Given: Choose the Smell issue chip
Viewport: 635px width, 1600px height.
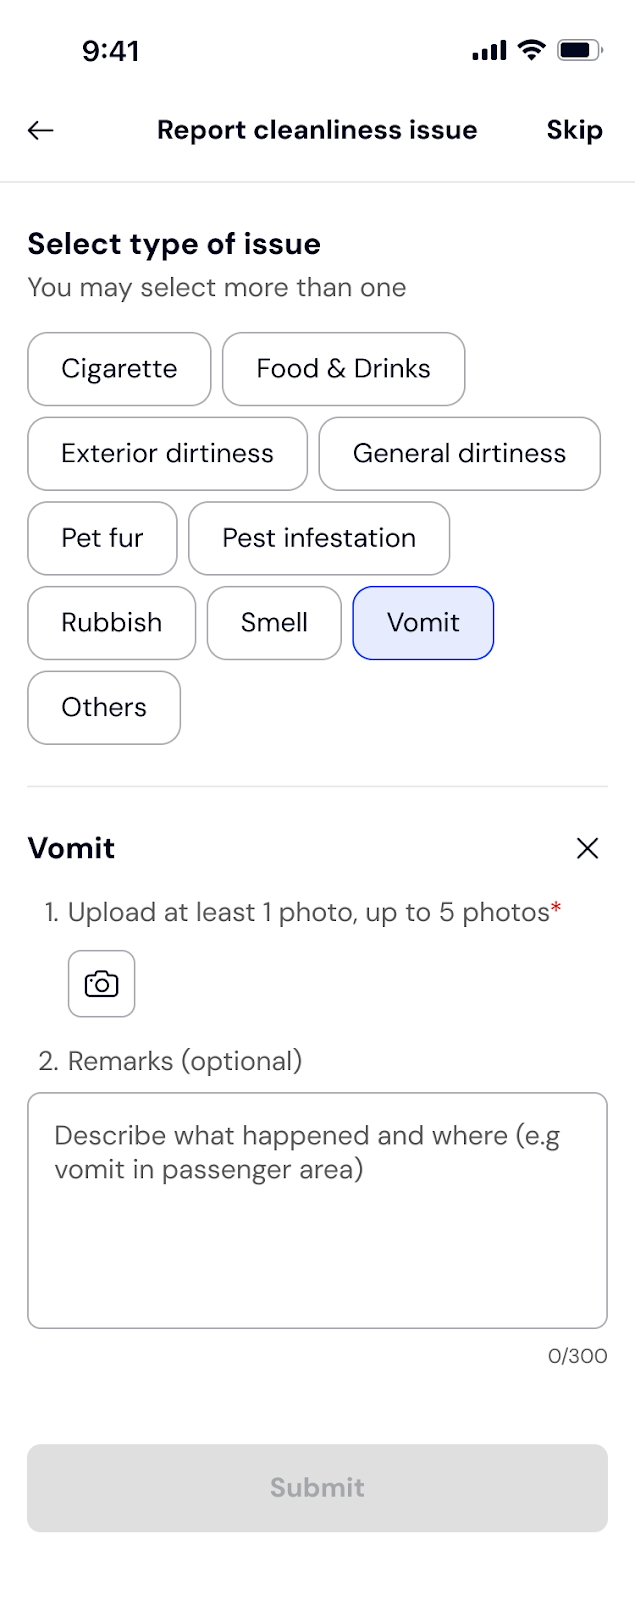Looking at the screenshot, I should [274, 623].
